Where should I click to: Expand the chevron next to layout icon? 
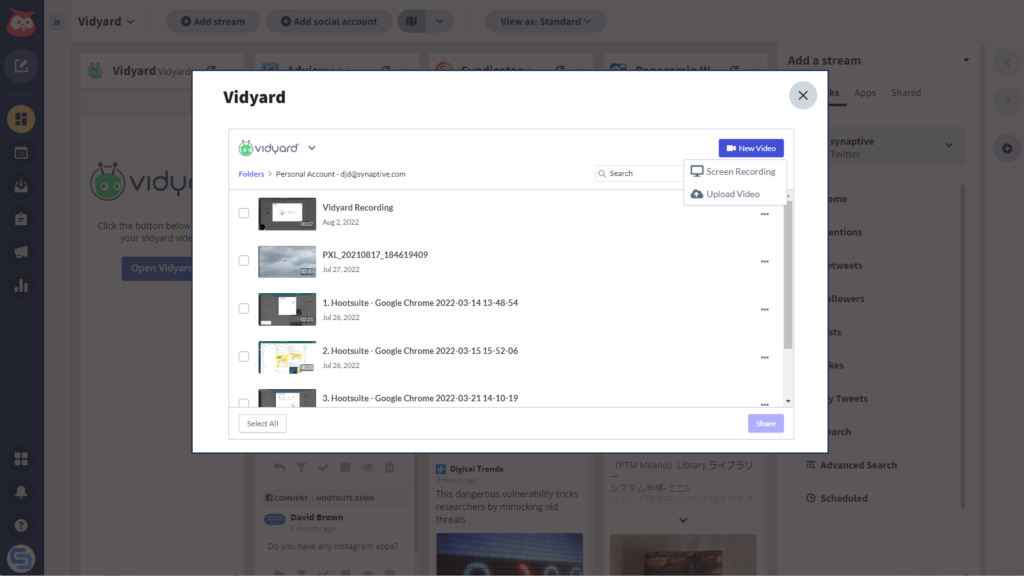click(x=440, y=22)
